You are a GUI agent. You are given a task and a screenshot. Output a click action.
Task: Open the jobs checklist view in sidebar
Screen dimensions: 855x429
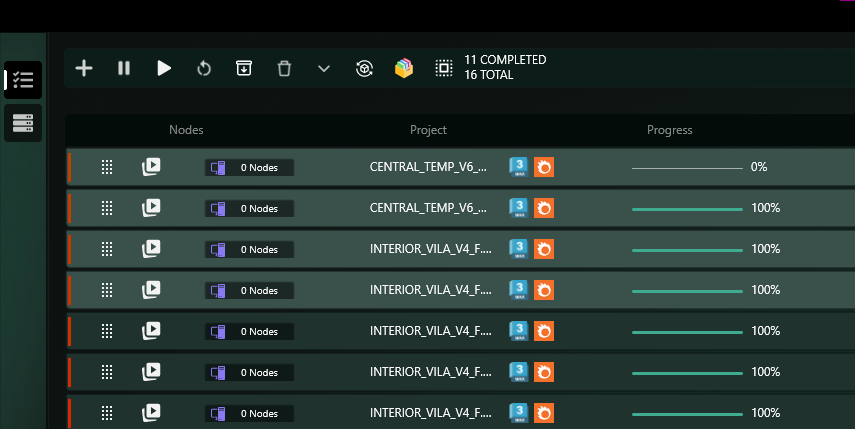[23, 80]
